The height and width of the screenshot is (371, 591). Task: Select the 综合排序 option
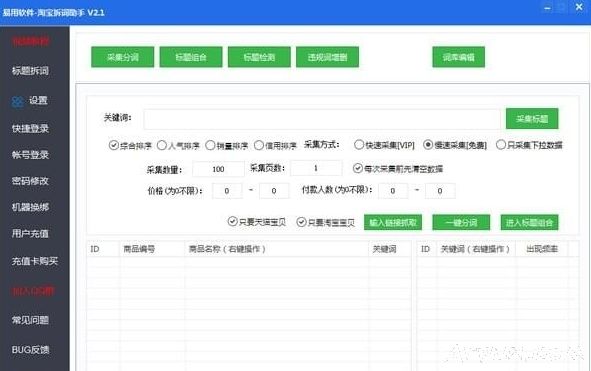(x=130, y=145)
